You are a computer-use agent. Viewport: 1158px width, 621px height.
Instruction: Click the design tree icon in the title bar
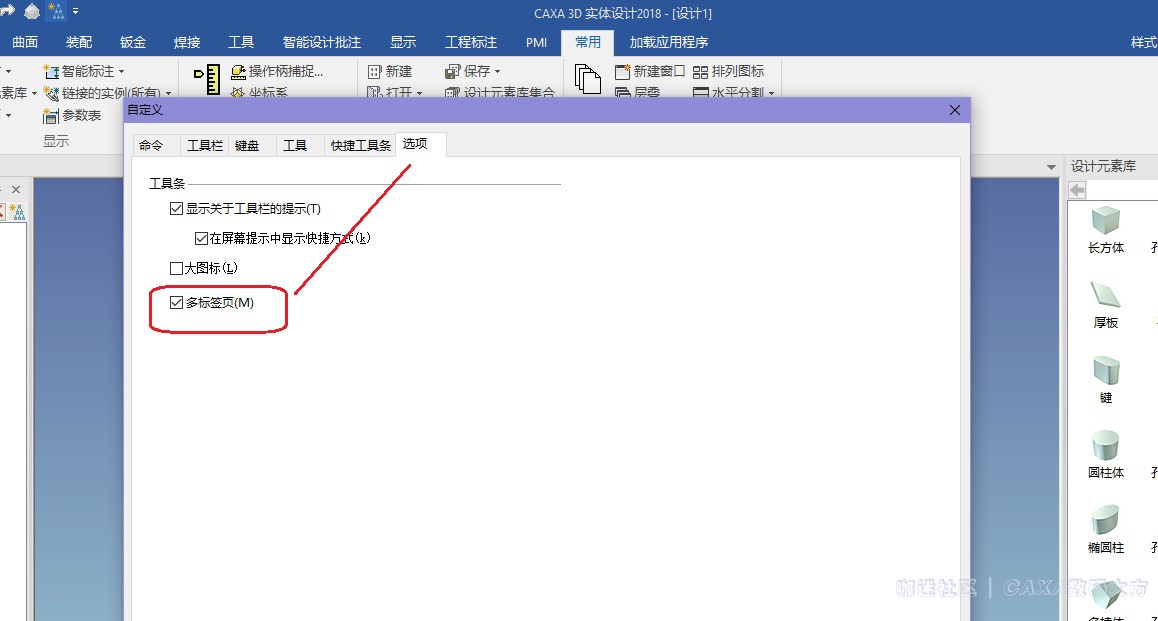(x=56, y=11)
